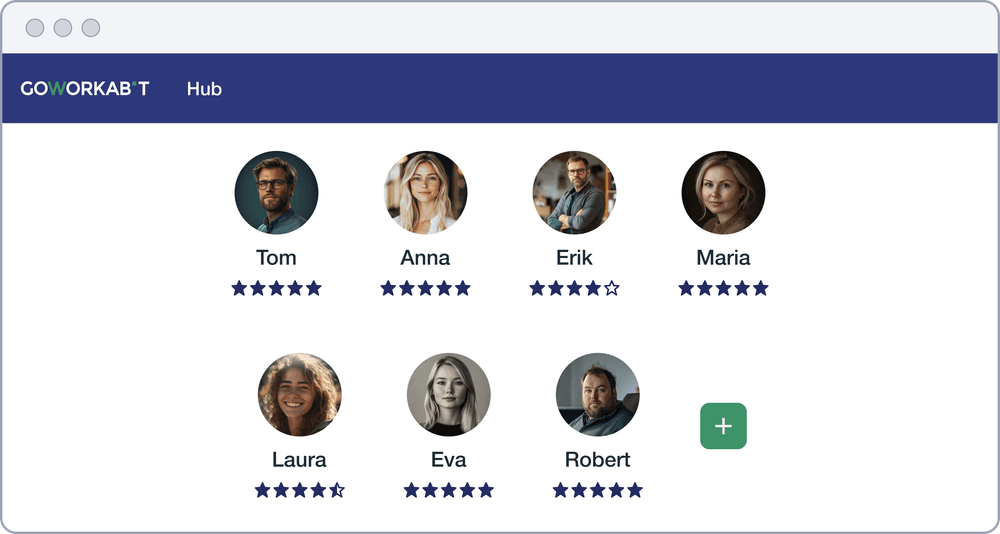Choose Robert's profile photo
This screenshot has width=1000, height=534.
[x=597, y=394]
